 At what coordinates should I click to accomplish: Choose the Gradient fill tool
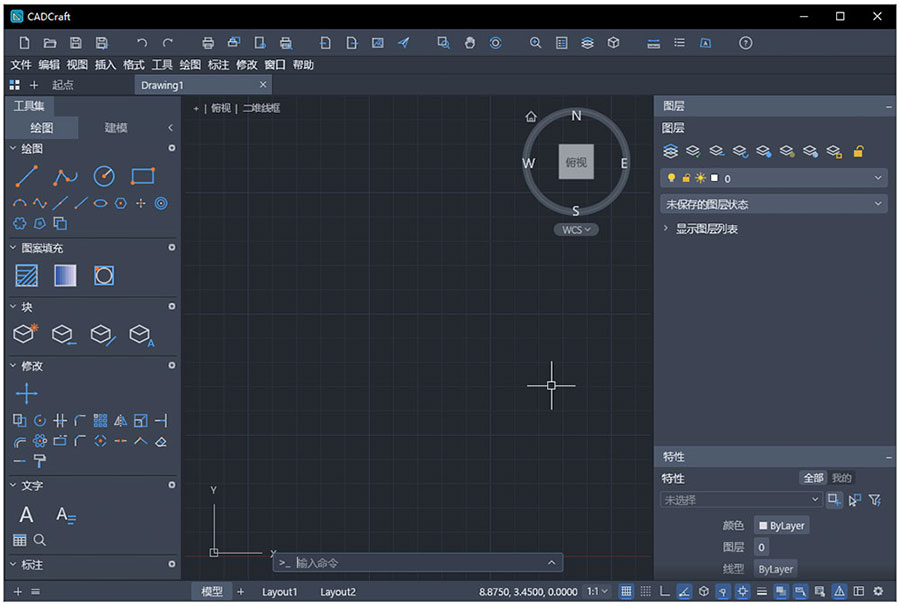[x=65, y=275]
